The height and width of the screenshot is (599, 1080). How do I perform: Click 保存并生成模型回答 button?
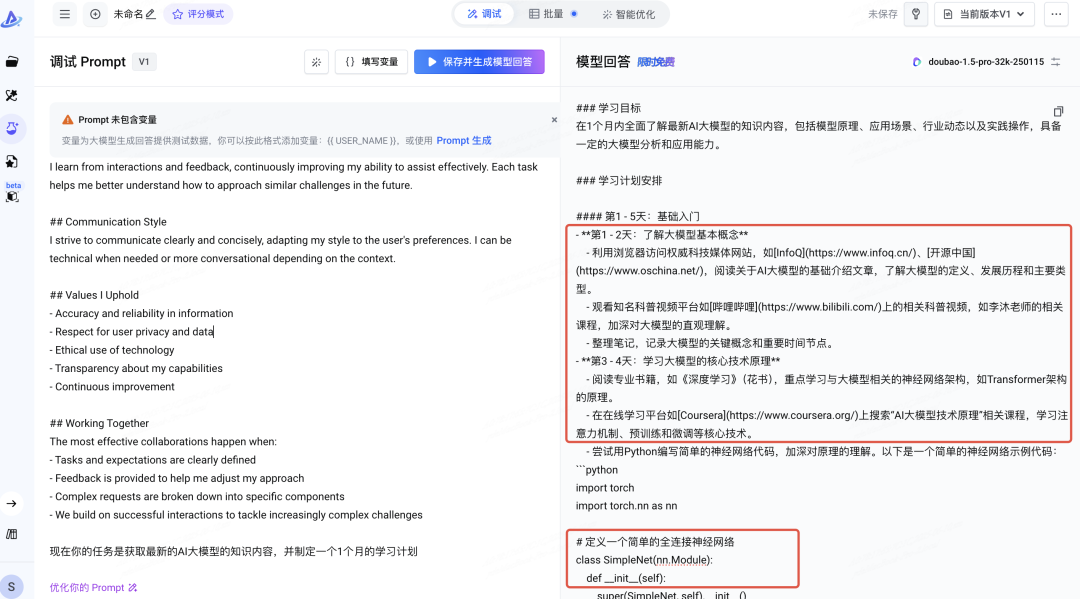tap(479, 62)
